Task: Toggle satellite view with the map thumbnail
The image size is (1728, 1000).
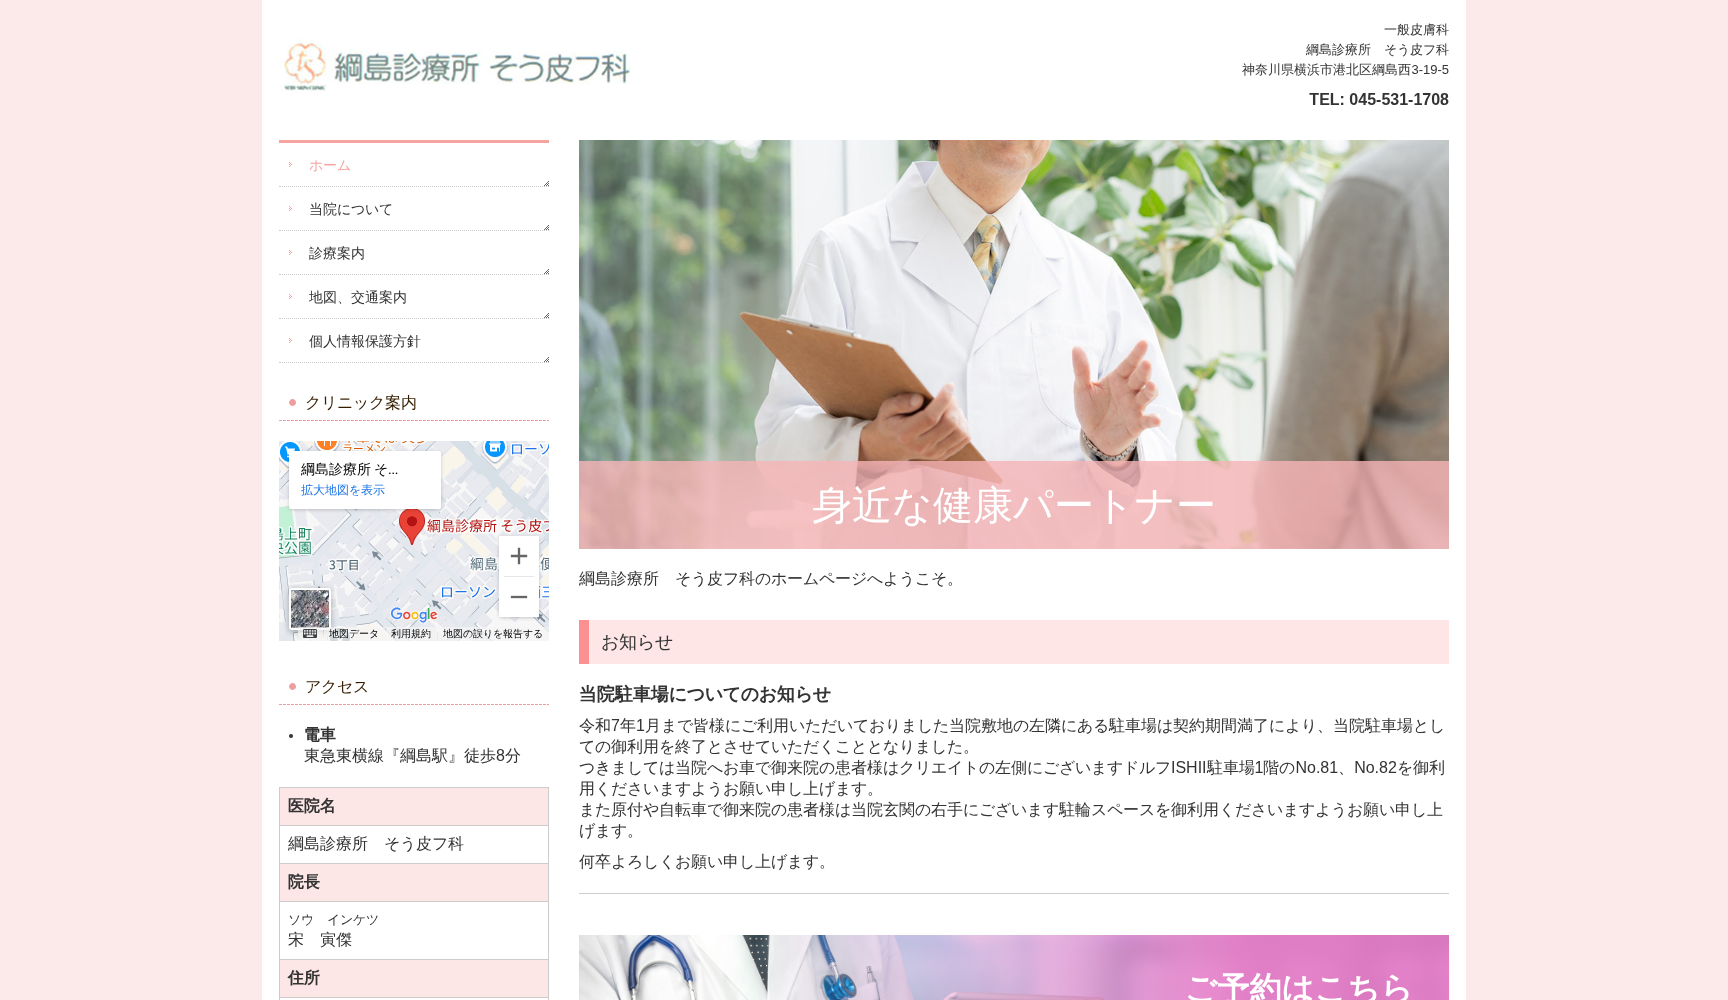Action: 310,608
